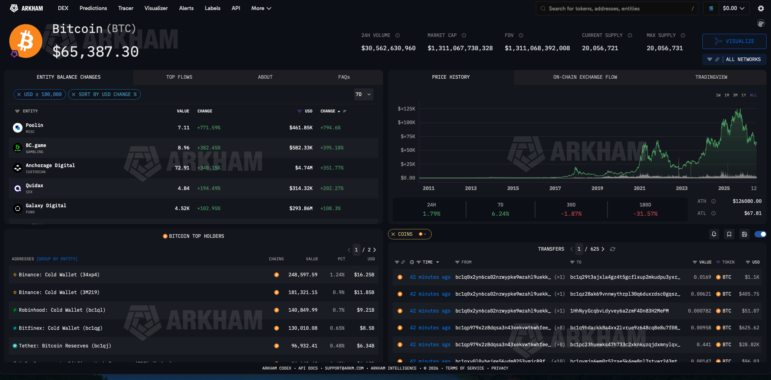The height and width of the screenshot is (380, 771).
Task: Go to next page of top holders
Action: coord(376,250)
